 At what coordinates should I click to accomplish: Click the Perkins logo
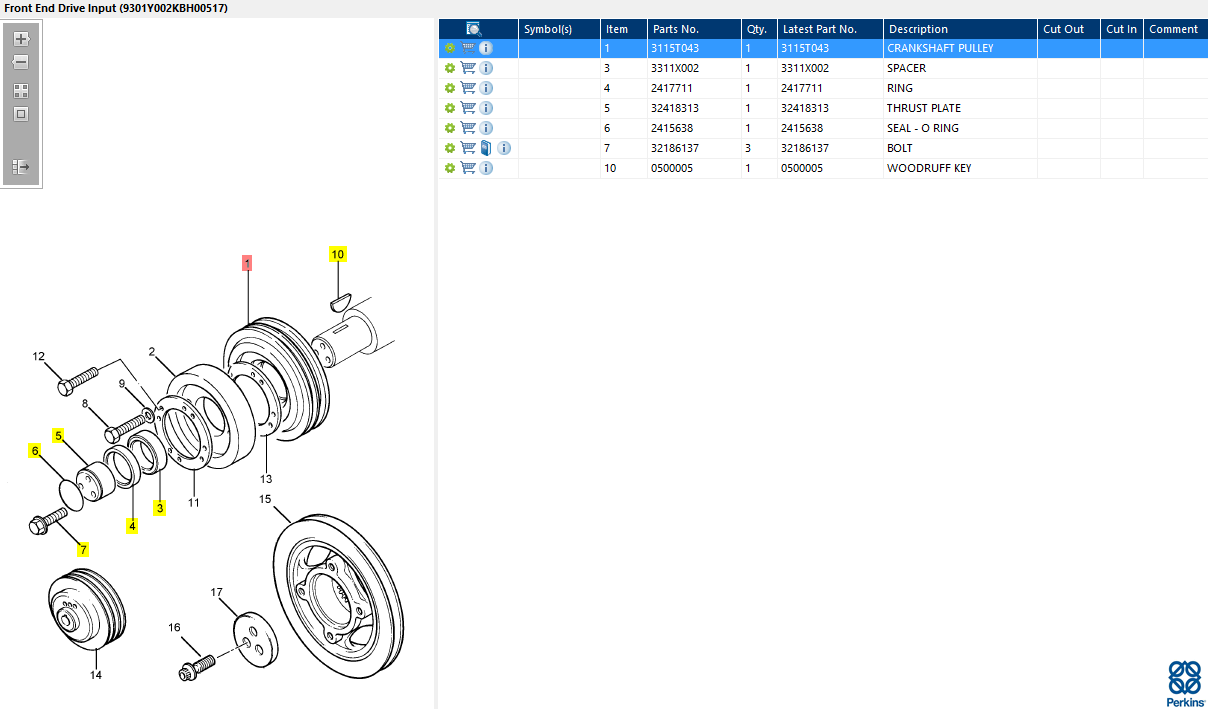coord(1184,683)
